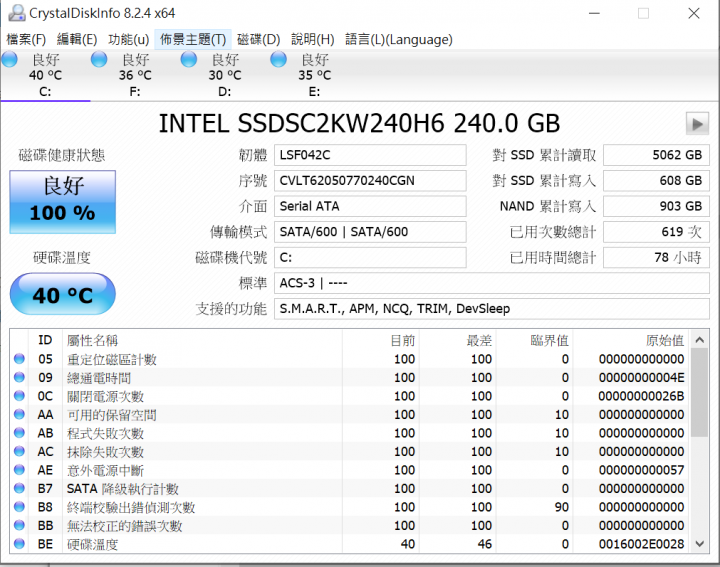Viewport: 720px width, 567px height.
Task: Go to next disk with the arrow button
Action: pos(697,124)
